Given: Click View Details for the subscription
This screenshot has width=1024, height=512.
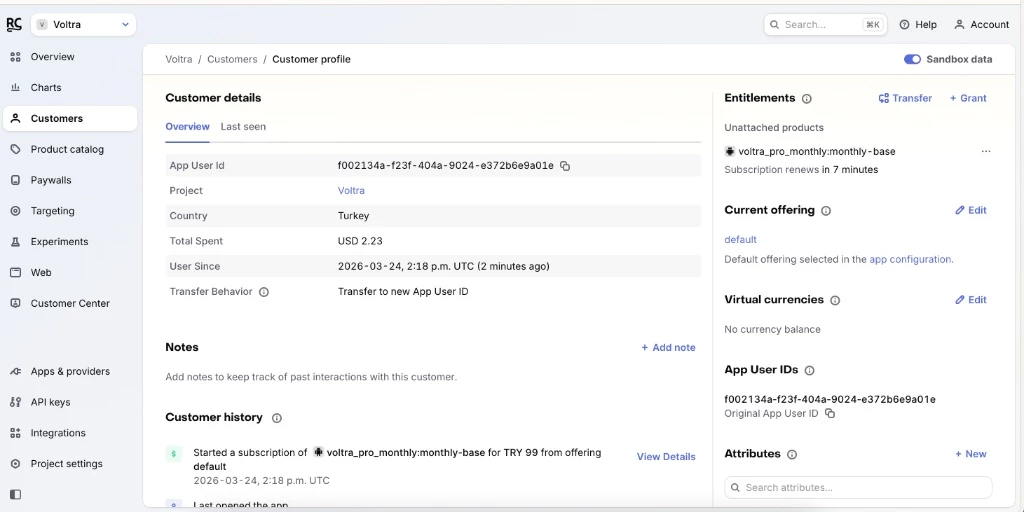Looking at the screenshot, I should pyautogui.click(x=666, y=456).
